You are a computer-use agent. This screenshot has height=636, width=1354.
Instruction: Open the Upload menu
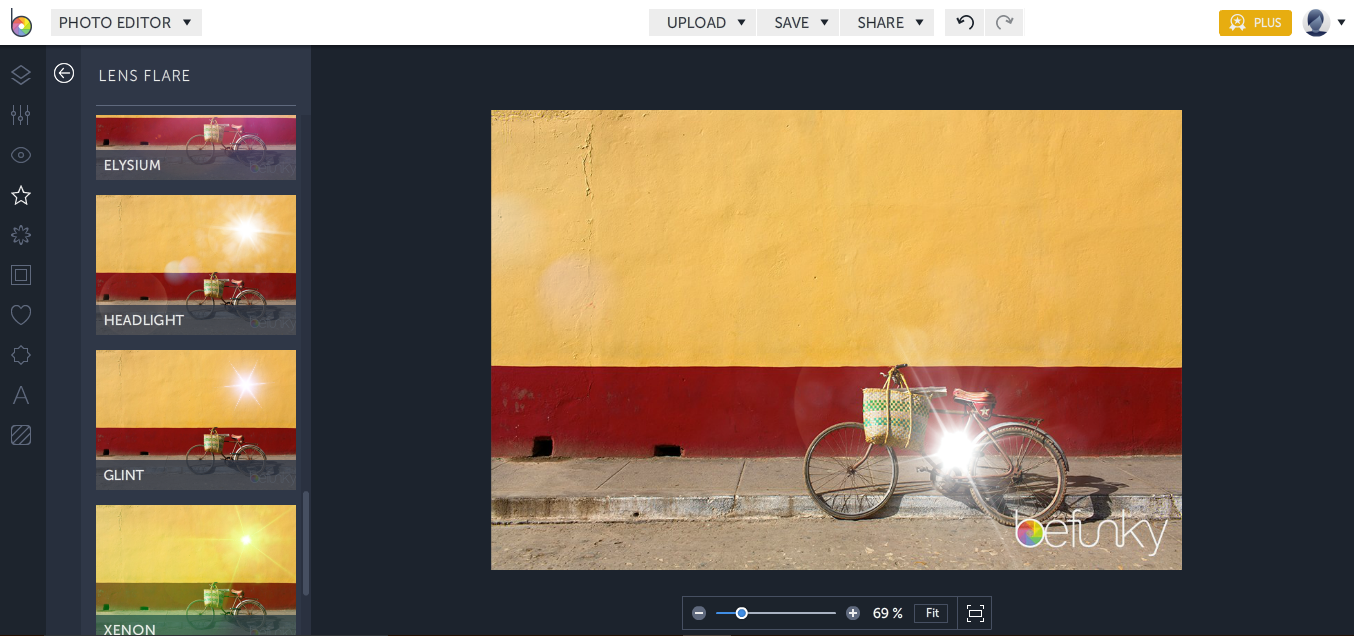click(x=703, y=22)
